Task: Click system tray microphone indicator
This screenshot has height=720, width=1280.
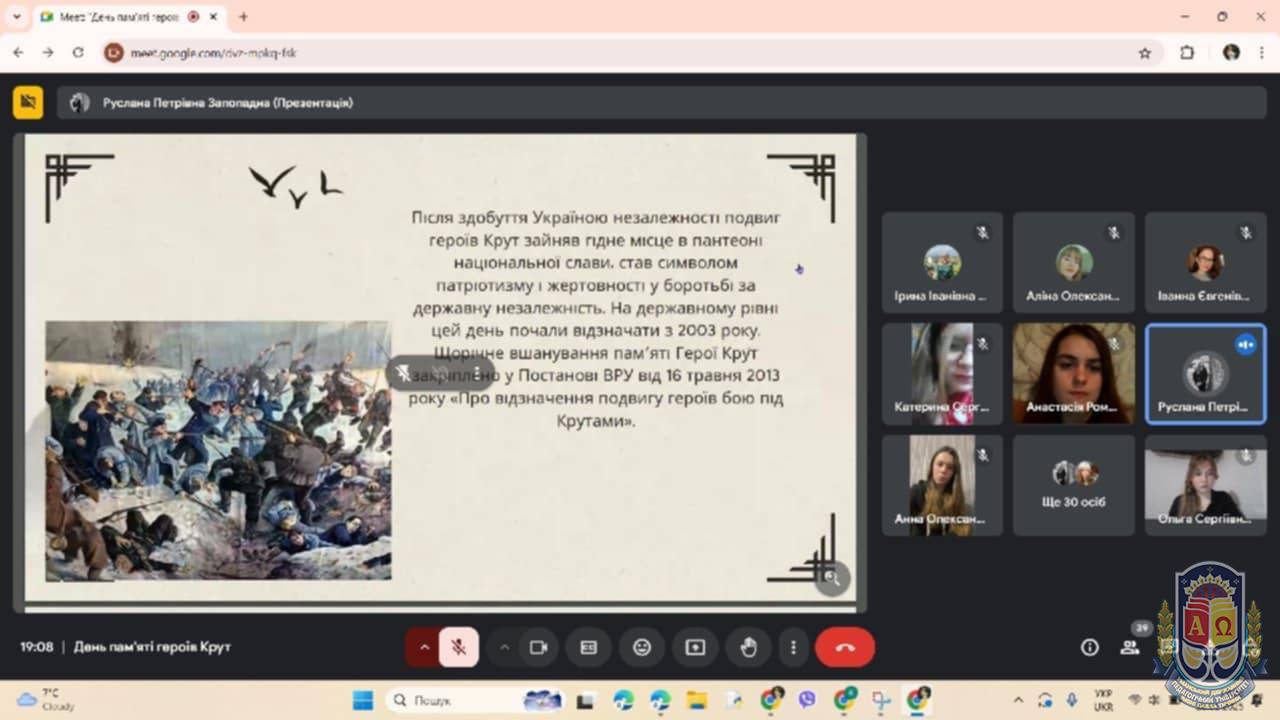Action: click(1071, 700)
